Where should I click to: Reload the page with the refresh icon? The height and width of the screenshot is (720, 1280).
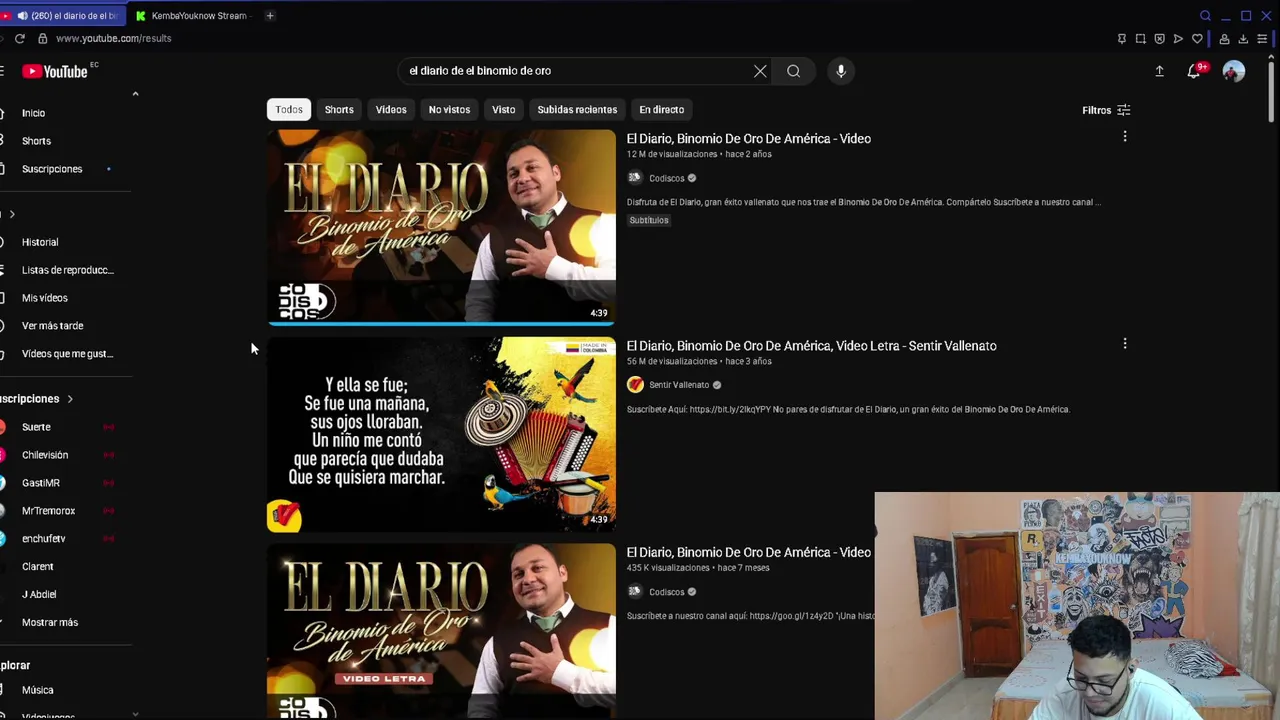19,38
